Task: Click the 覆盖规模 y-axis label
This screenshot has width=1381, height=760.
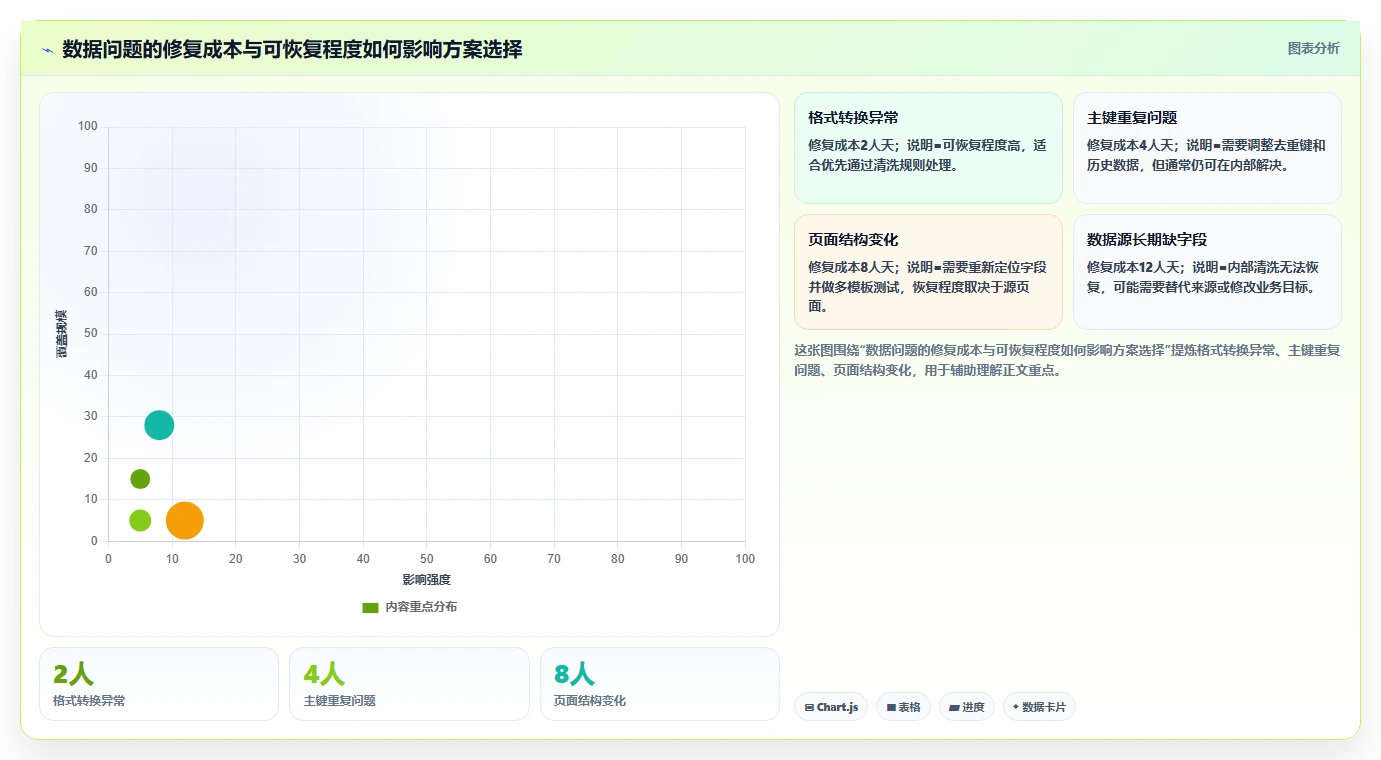Action: pos(62,334)
